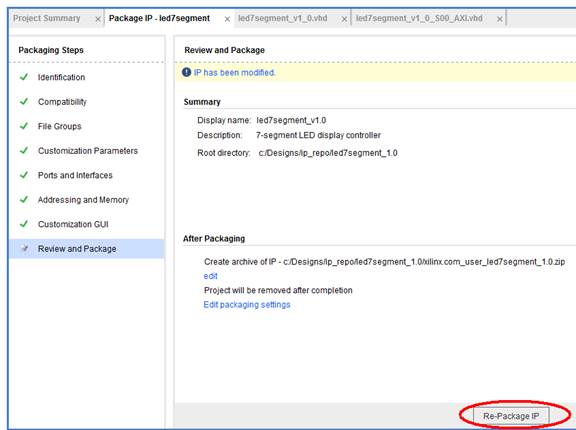Open the led7segment_v1_0_S00_AXI.vhd tab
The width and height of the screenshot is (576, 430).
[x=419, y=18]
